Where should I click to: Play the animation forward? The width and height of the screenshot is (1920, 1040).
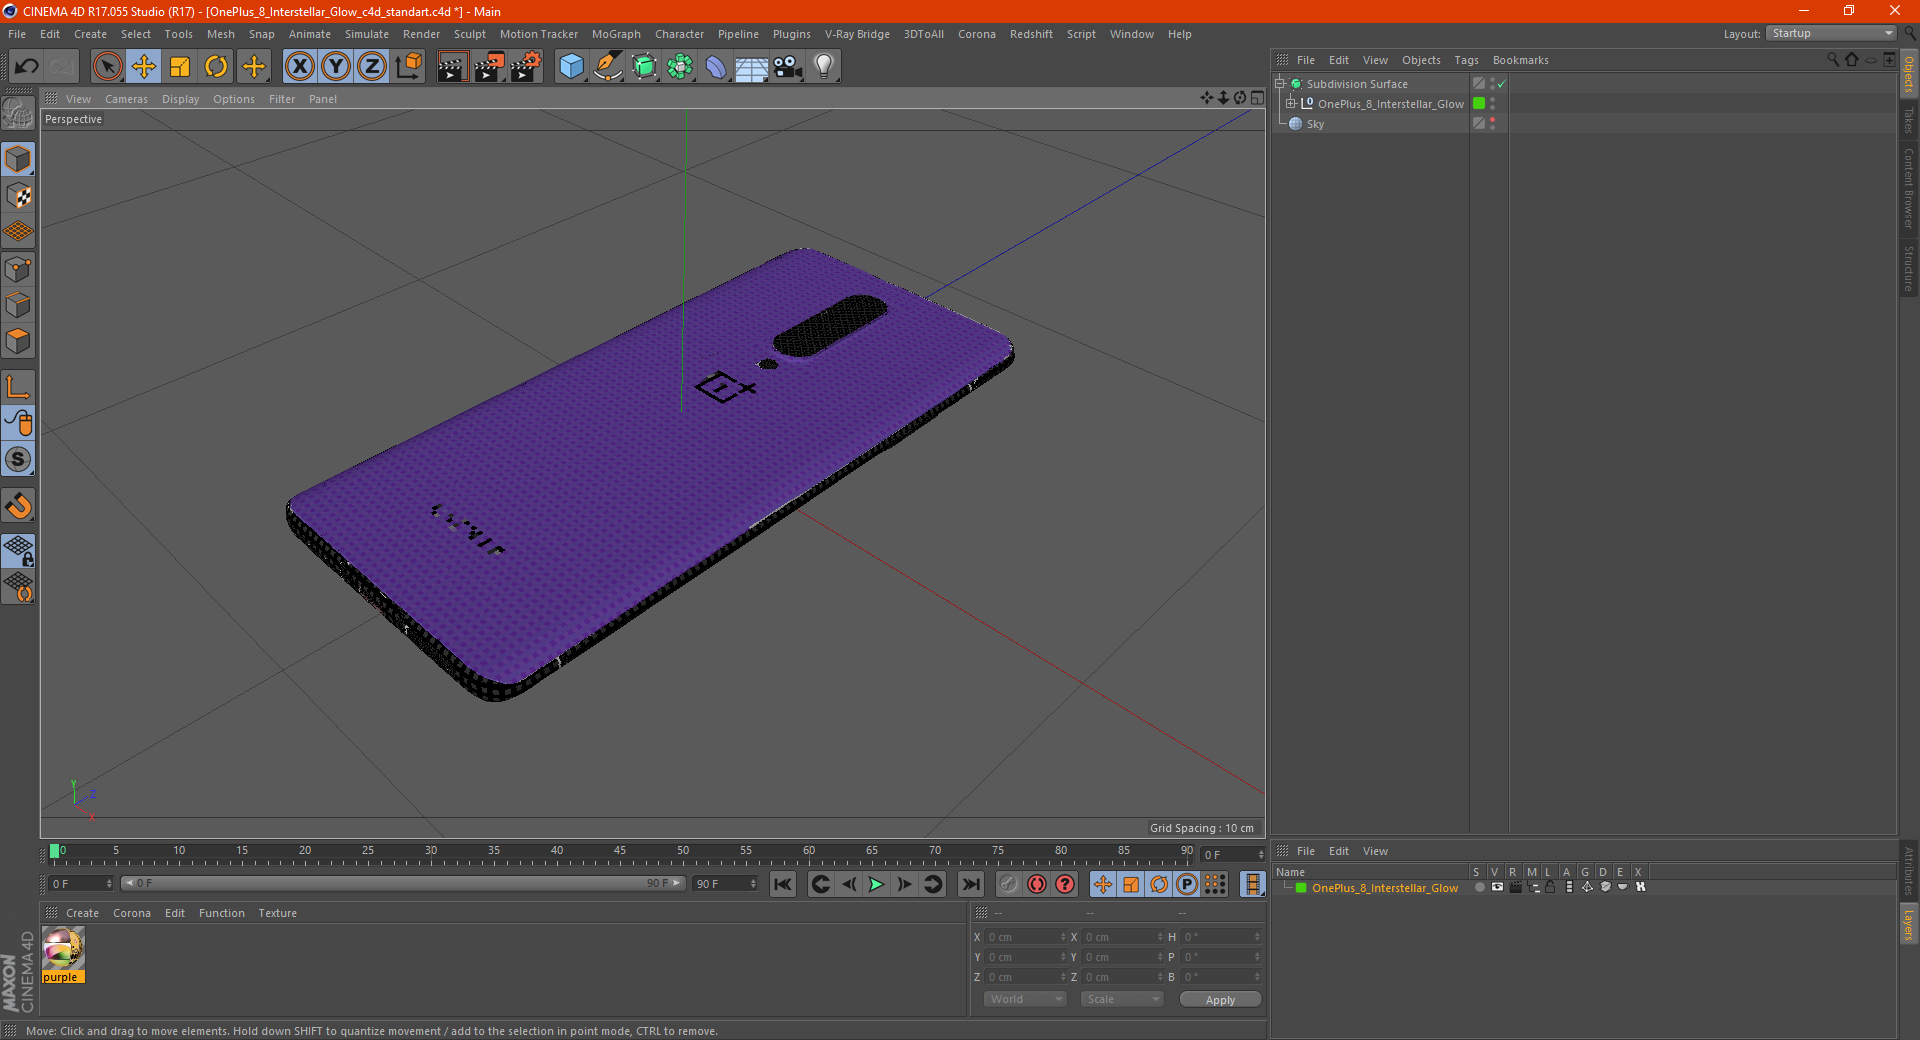coord(876,884)
